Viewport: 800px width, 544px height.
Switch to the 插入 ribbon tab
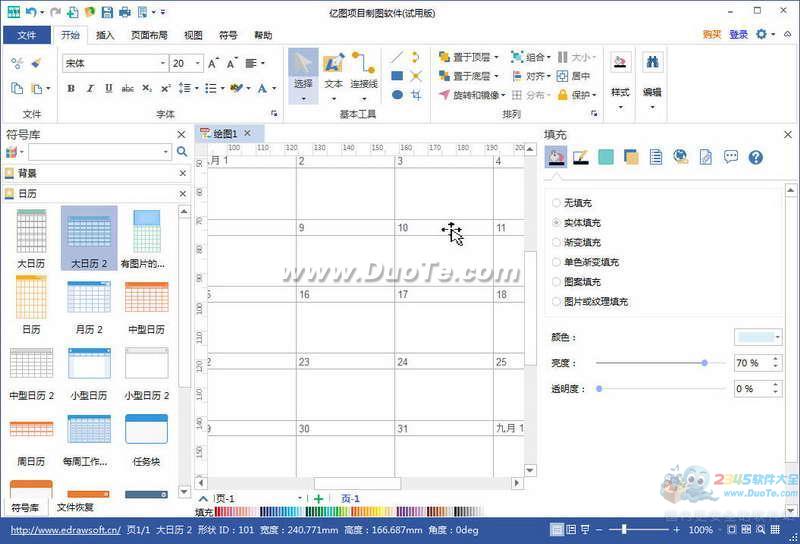tap(105, 35)
